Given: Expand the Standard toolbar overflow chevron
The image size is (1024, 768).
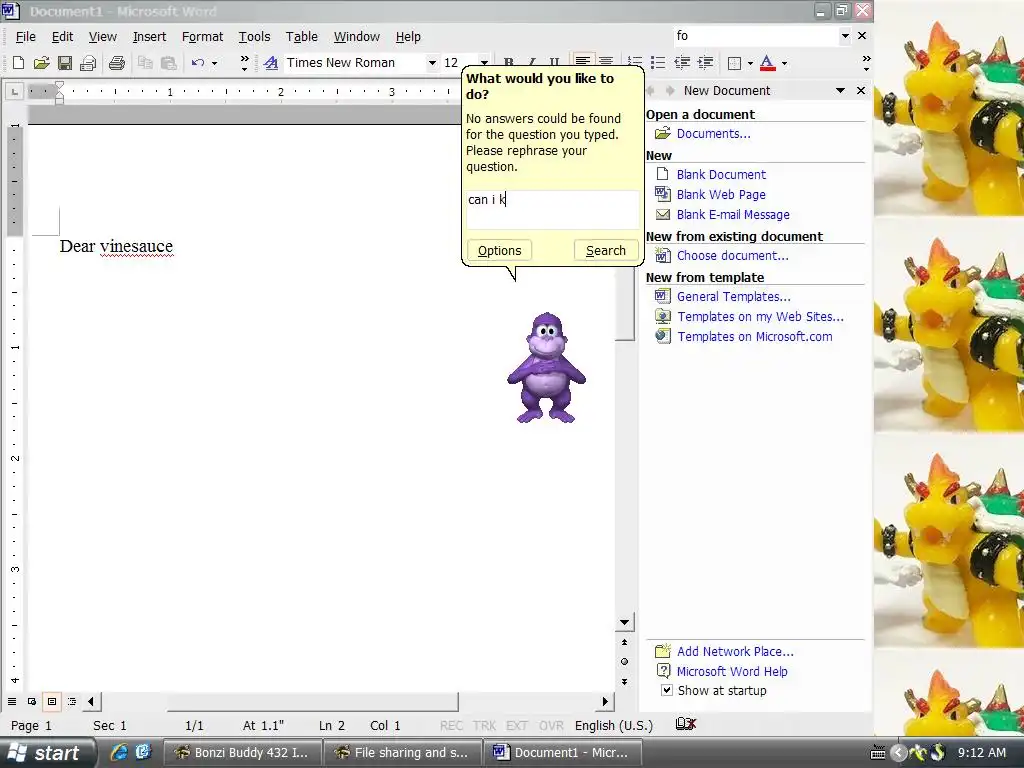Looking at the screenshot, I should coord(244,63).
